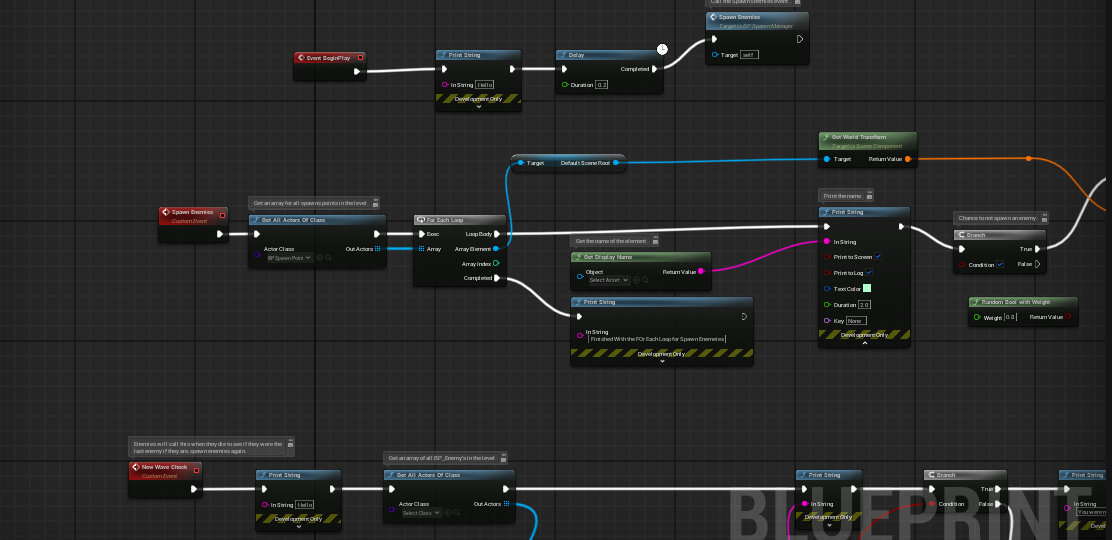This screenshot has width=1112, height=540.
Task: Click the Return Value pin on Random Bool with Weight
Action: pyautogui.click(x=1068, y=317)
